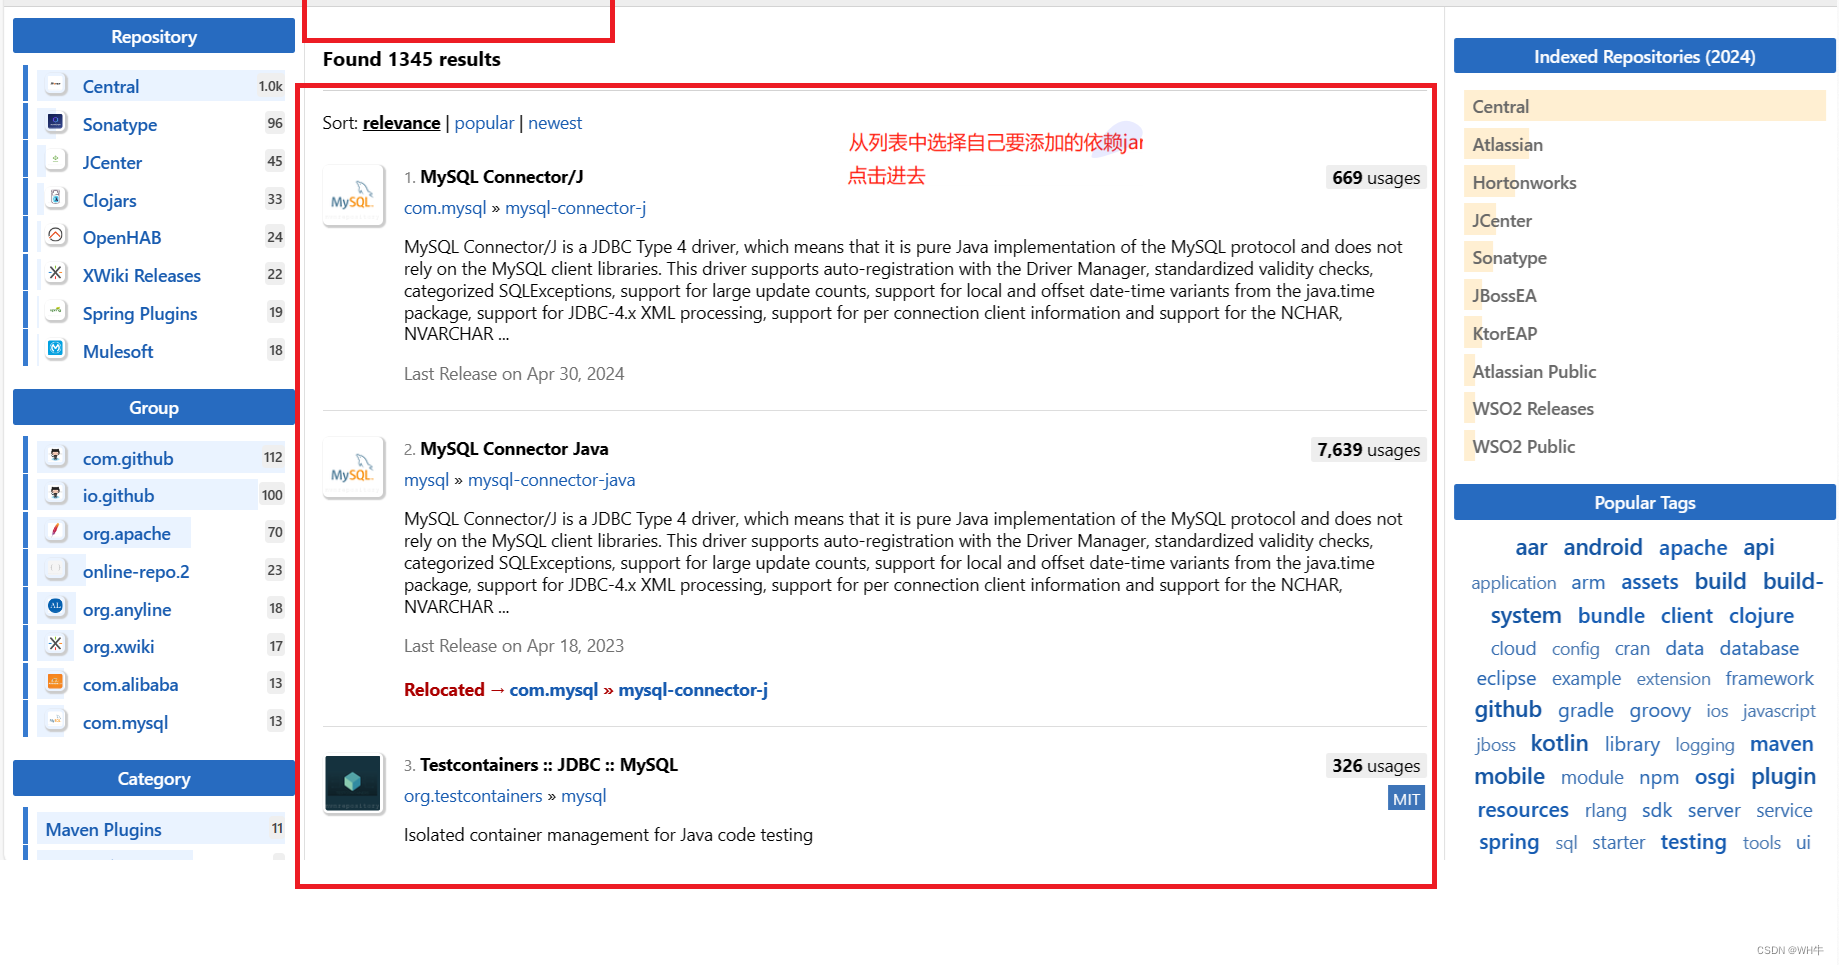1839x965 pixels.
Task: Open the KtorEAP indexed repository
Action: (x=1504, y=333)
